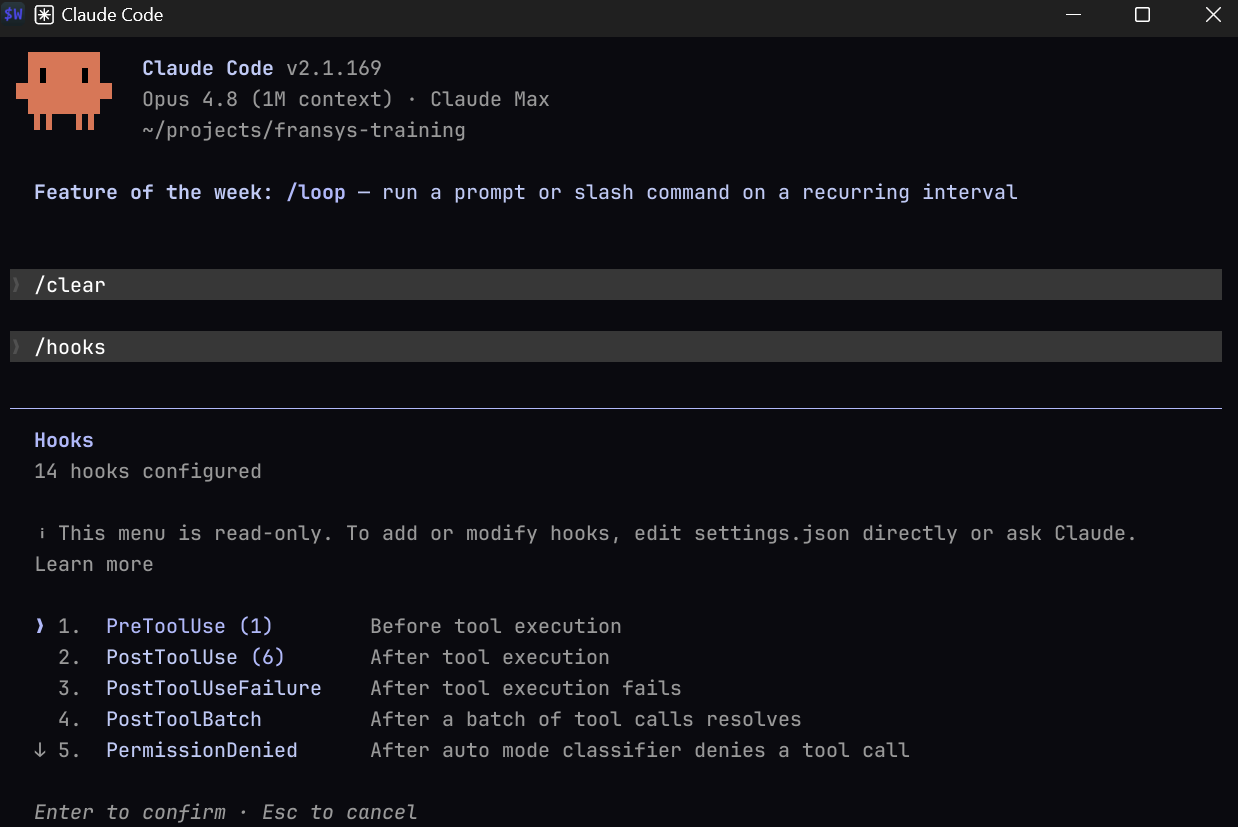1238x827 pixels.
Task: Click the '14 hooks configured' text
Action: [x=148, y=471]
